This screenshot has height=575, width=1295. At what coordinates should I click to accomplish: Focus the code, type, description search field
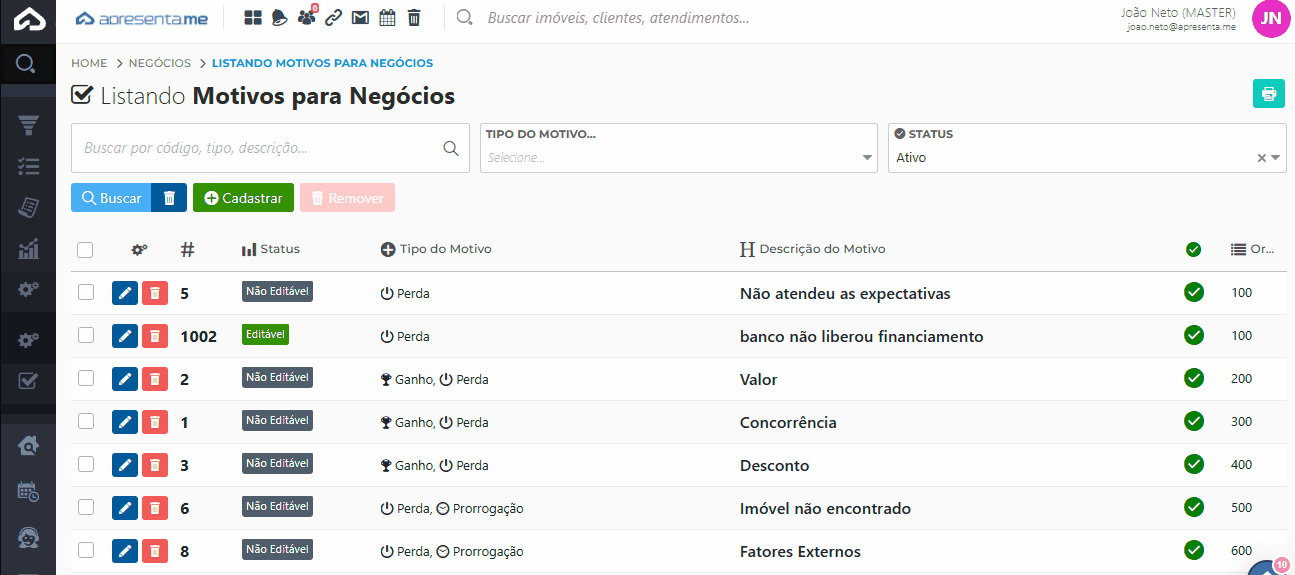pyautogui.click(x=260, y=148)
